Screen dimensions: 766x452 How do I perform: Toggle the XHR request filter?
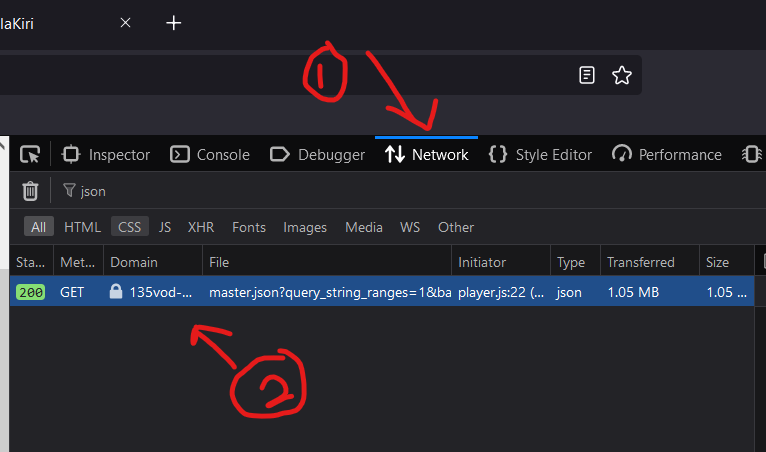[201, 227]
